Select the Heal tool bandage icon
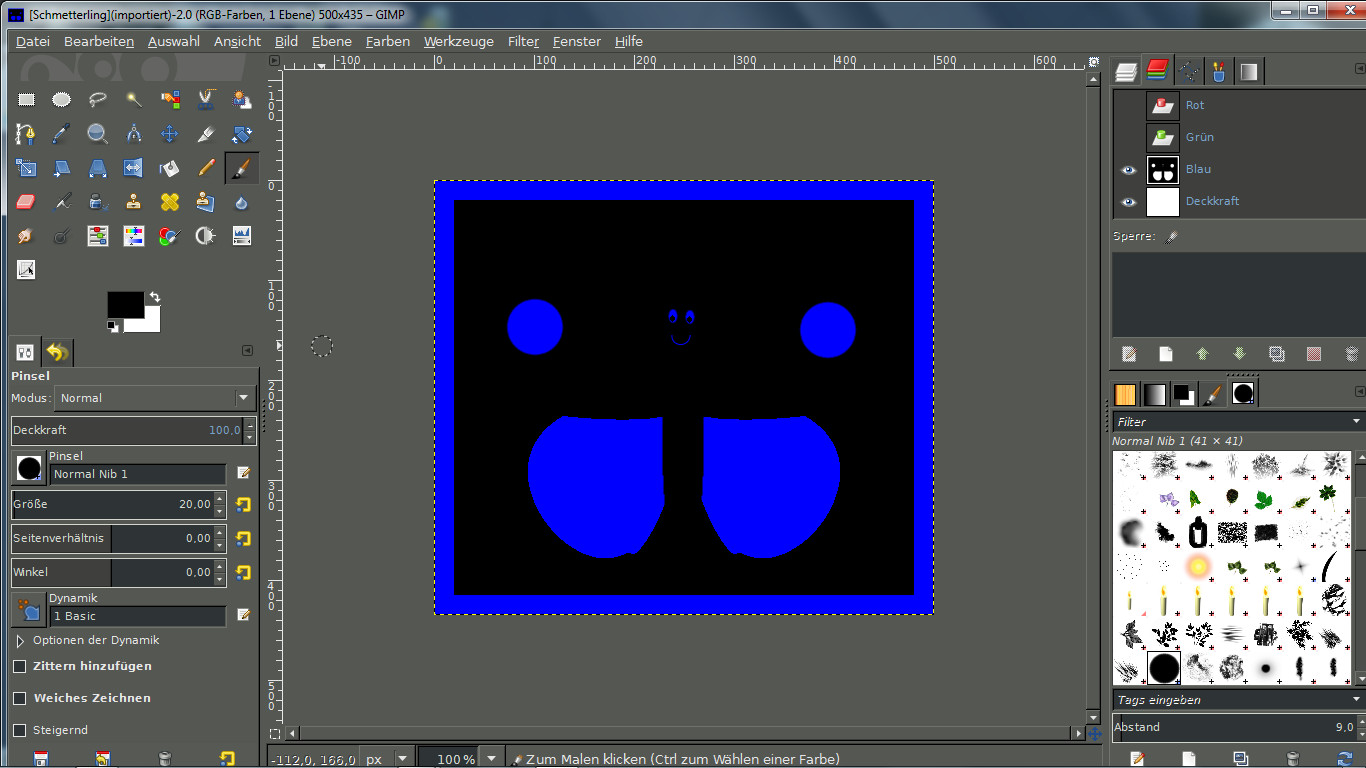 169,202
